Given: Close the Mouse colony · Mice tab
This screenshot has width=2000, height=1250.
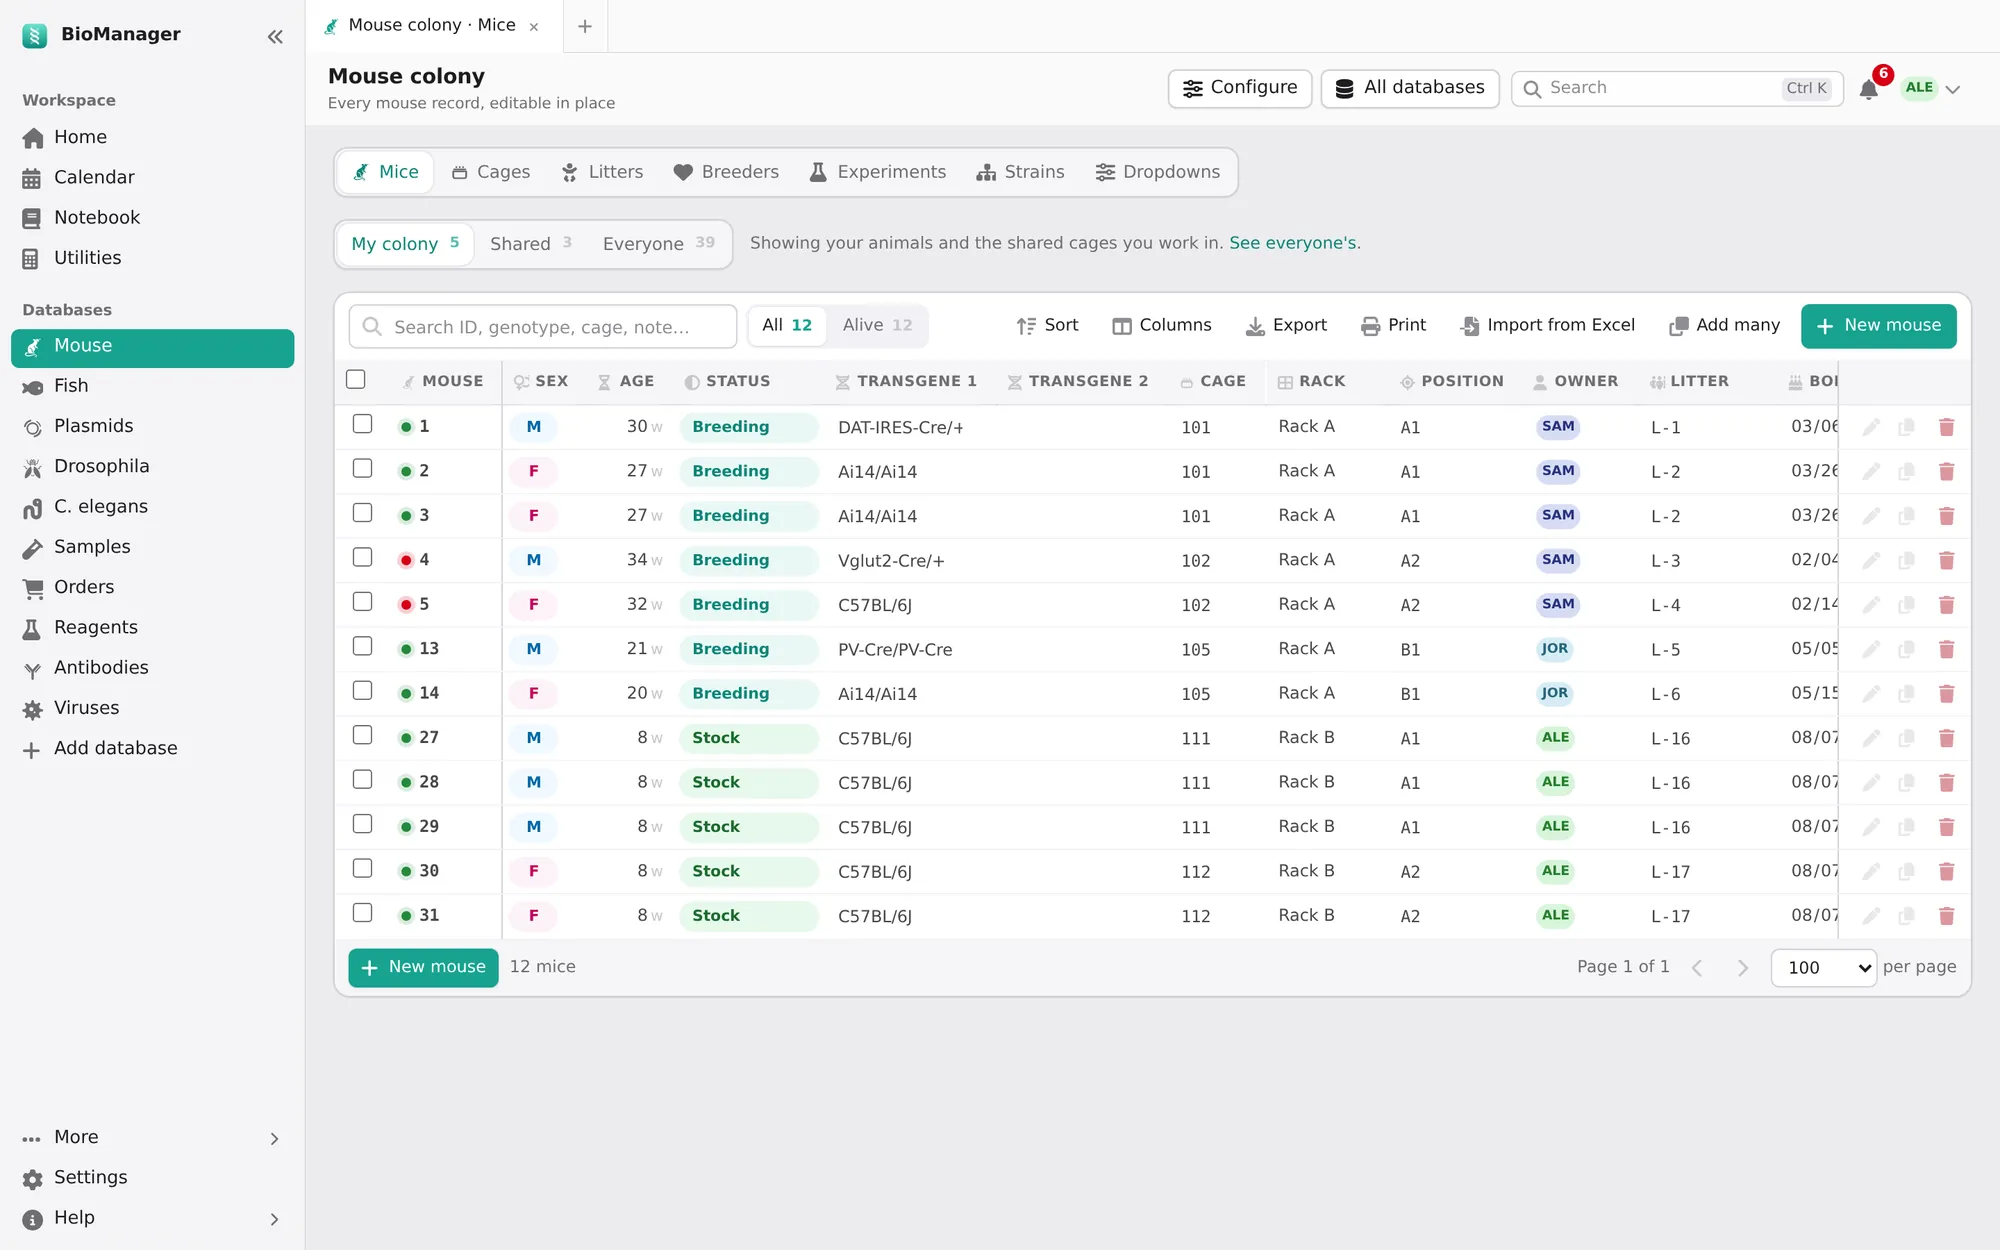Looking at the screenshot, I should (x=534, y=27).
